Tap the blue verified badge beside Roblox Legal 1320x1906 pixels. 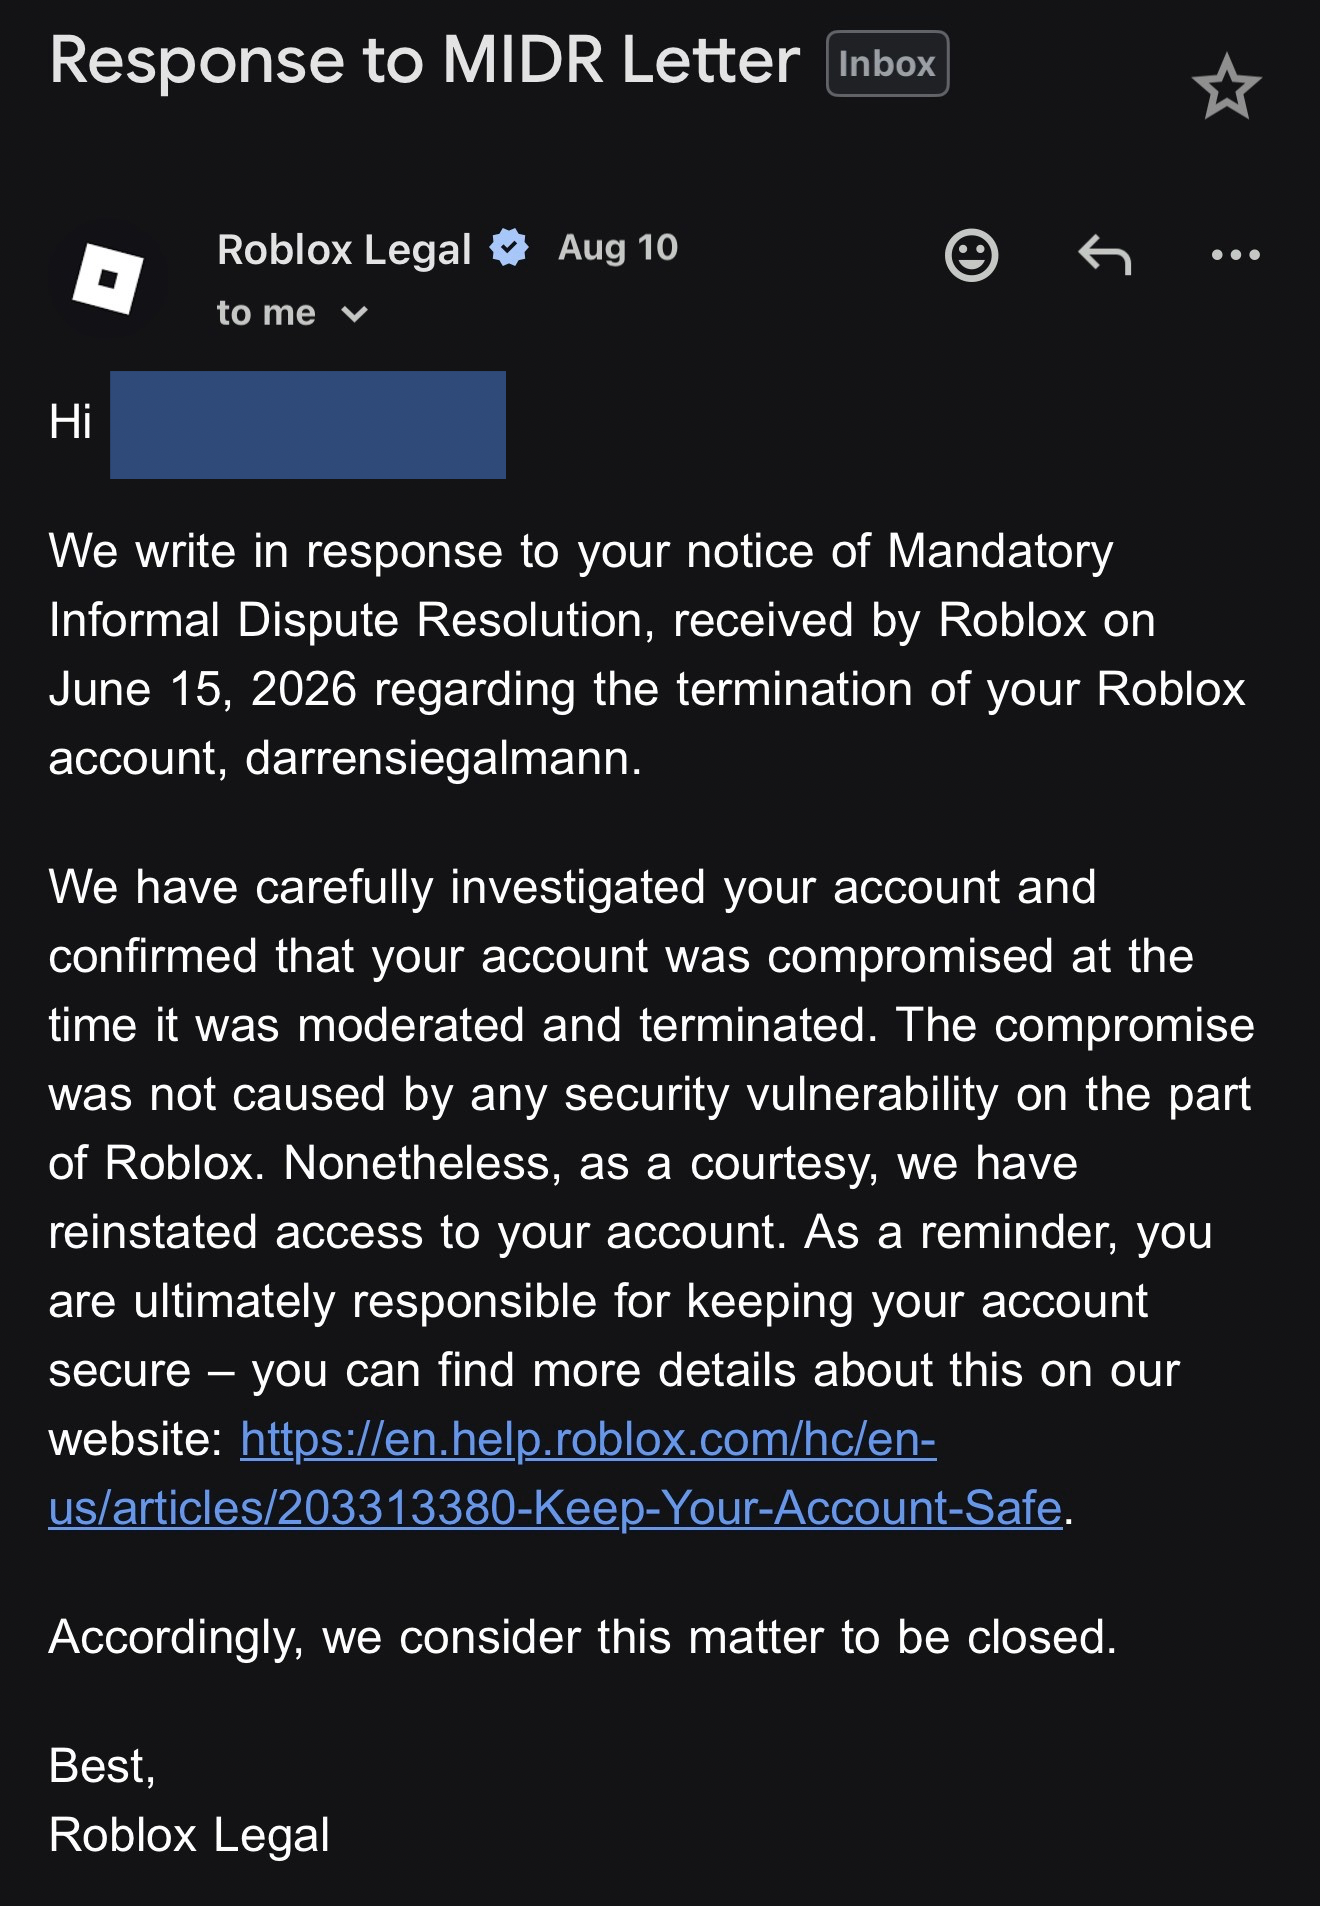509,247
